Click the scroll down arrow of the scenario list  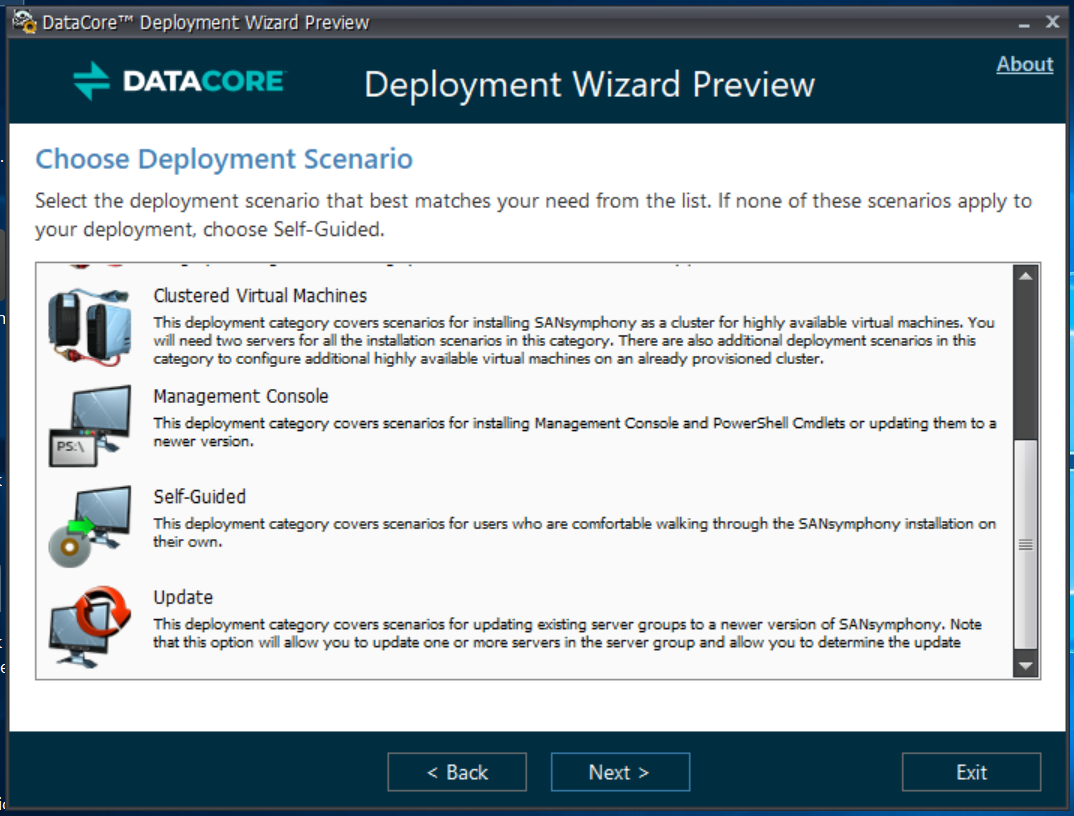[x=1025, y=665]
